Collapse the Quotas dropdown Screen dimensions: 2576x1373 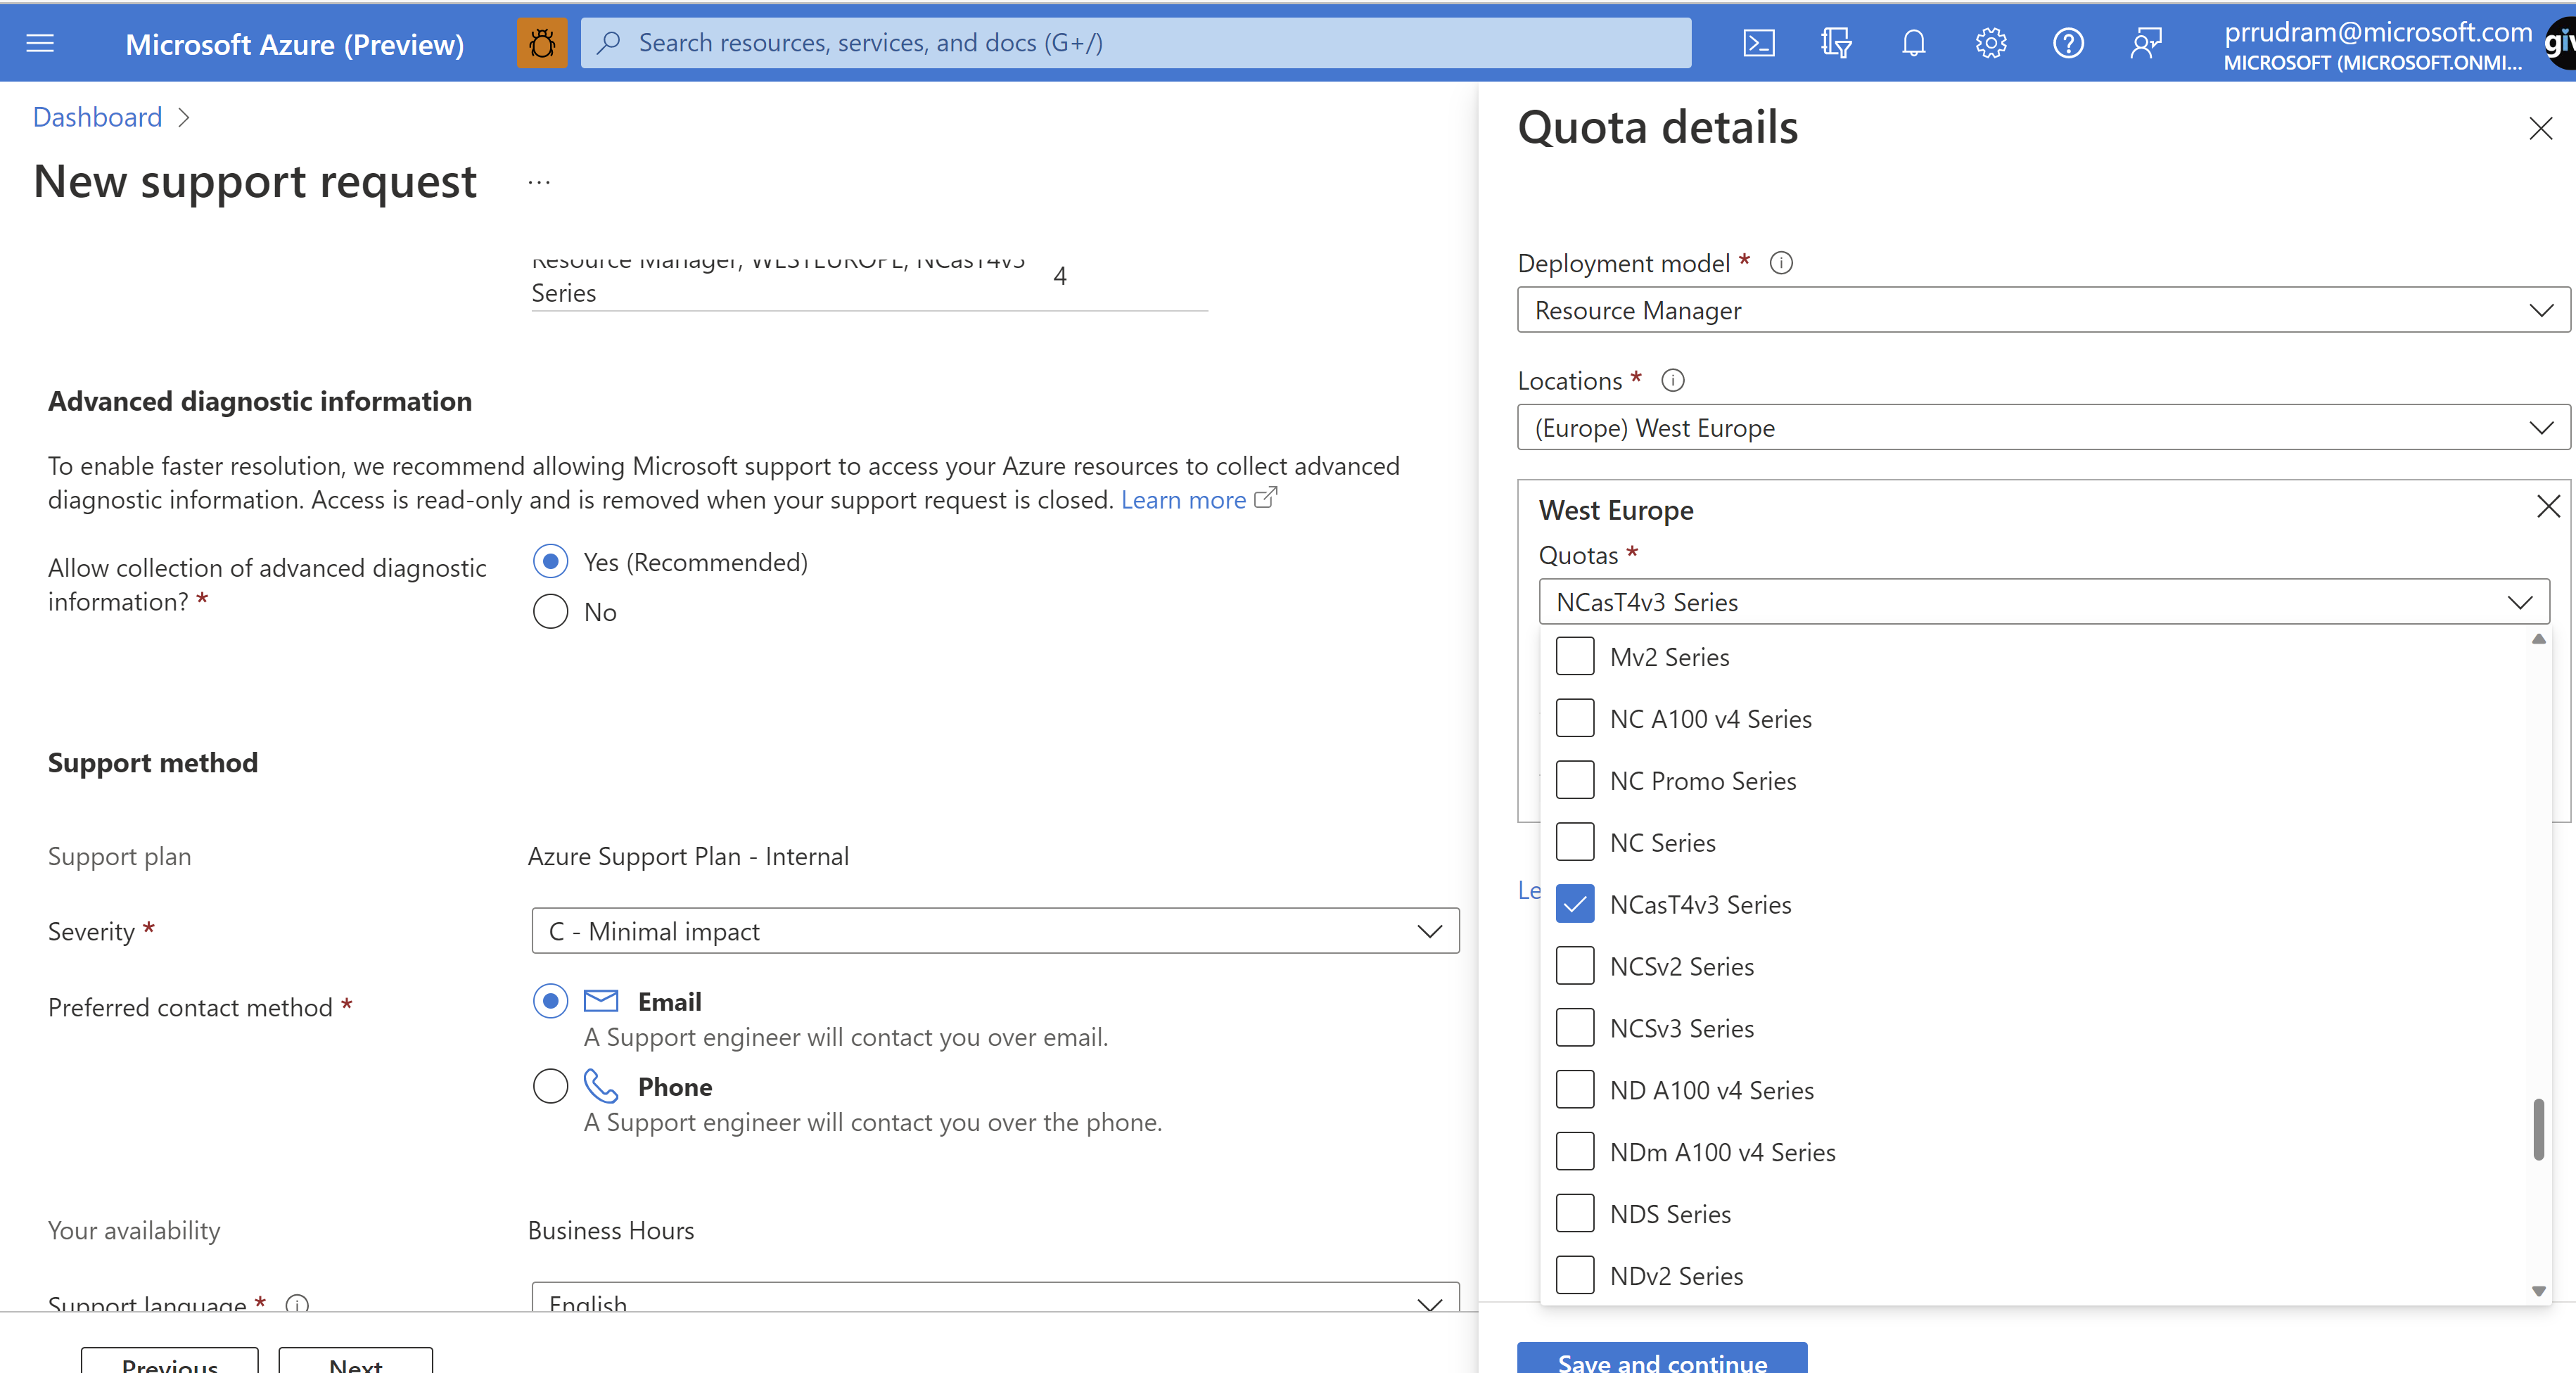click(x=2044, y=602)
